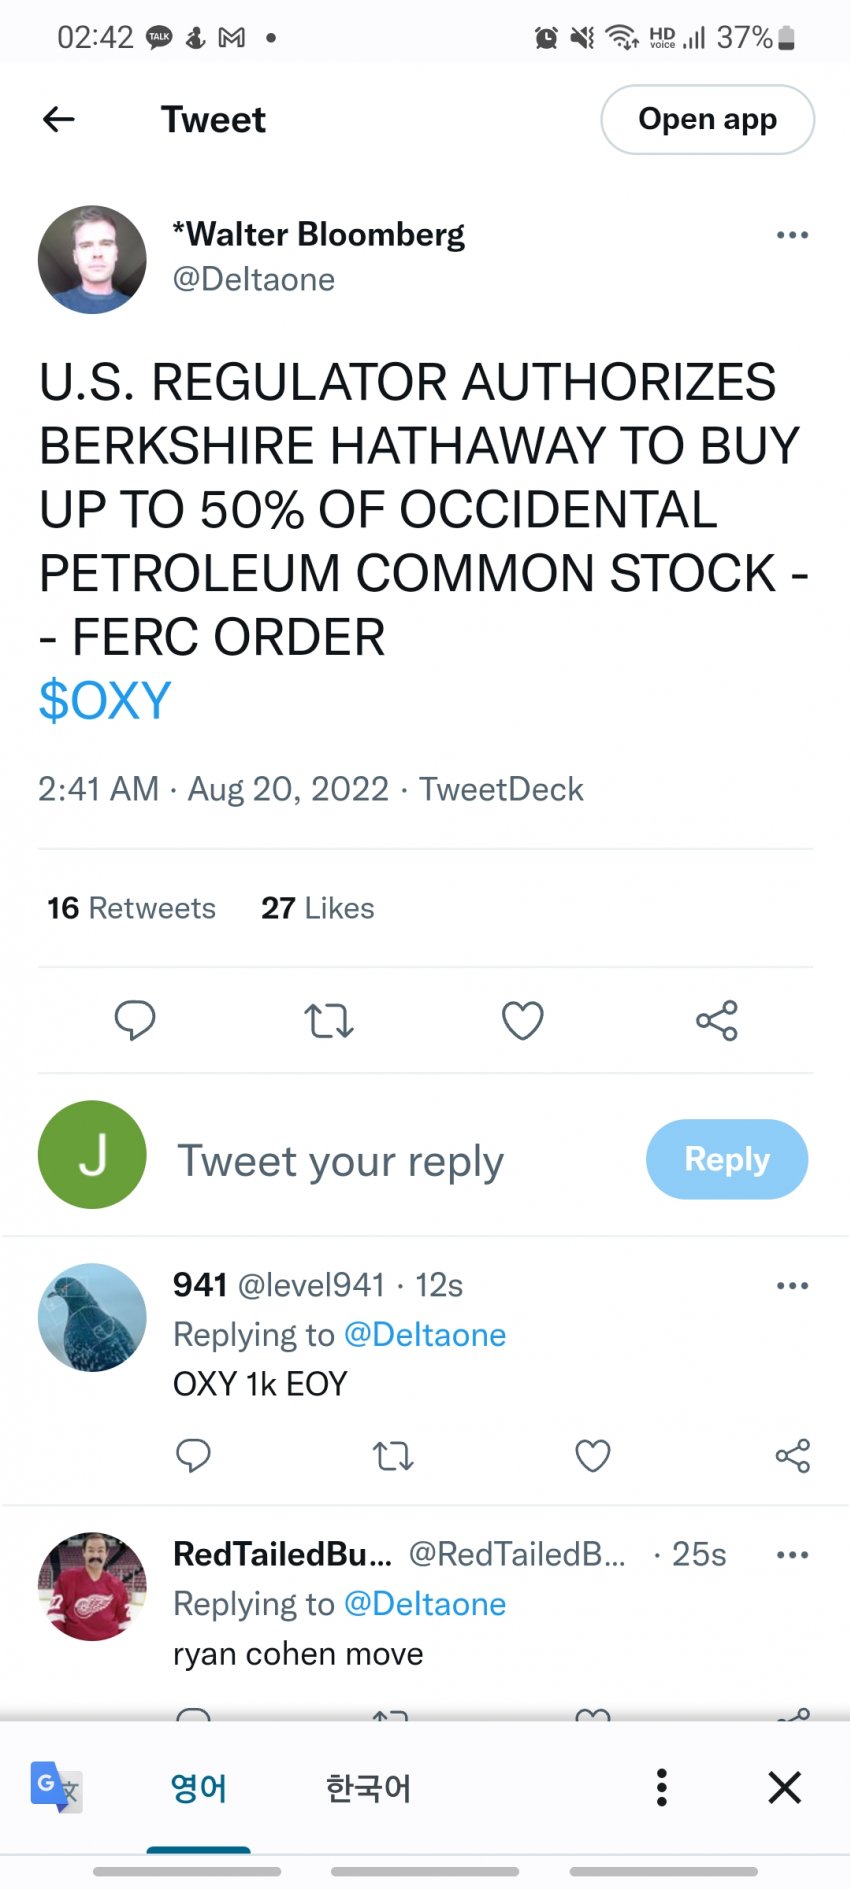Image resolution: width=850 pixels, height=1889 pixels.
Task: Retweet the main Berkshire Hathaway tweet
Action: 329,1021
